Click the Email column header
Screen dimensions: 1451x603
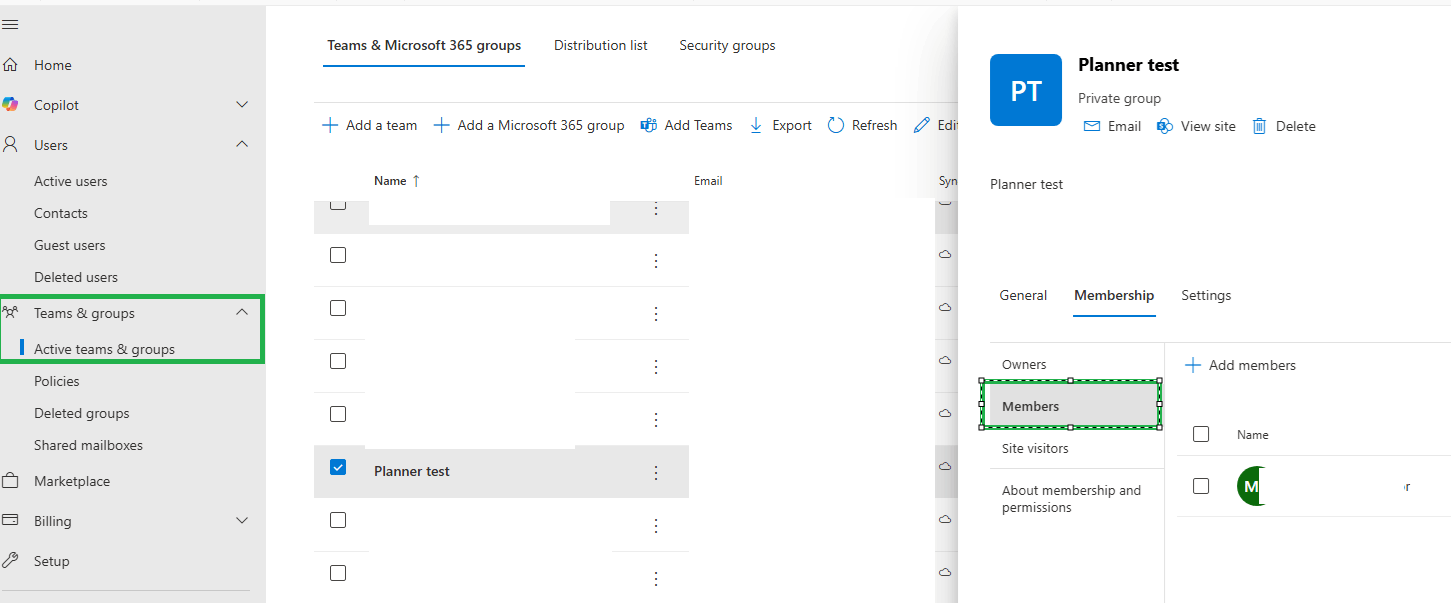point(708,181)
